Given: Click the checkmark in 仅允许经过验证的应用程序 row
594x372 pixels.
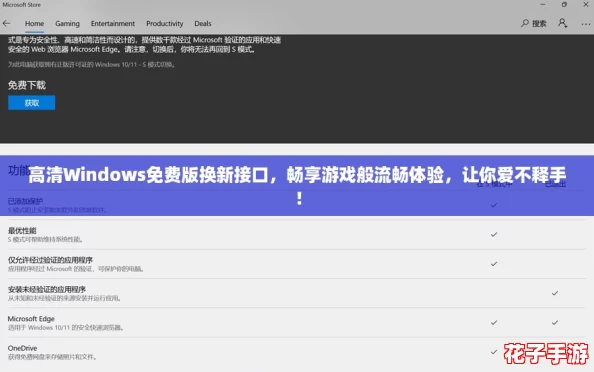Looking at the screenshot, I should click(494, 264).
